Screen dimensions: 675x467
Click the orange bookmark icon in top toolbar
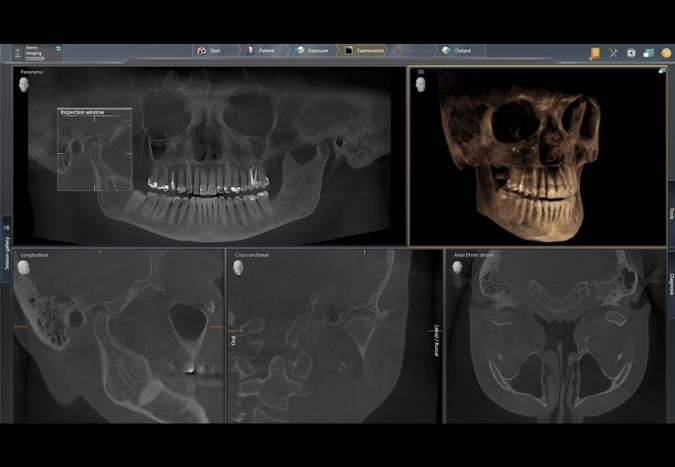click(595, 52)
